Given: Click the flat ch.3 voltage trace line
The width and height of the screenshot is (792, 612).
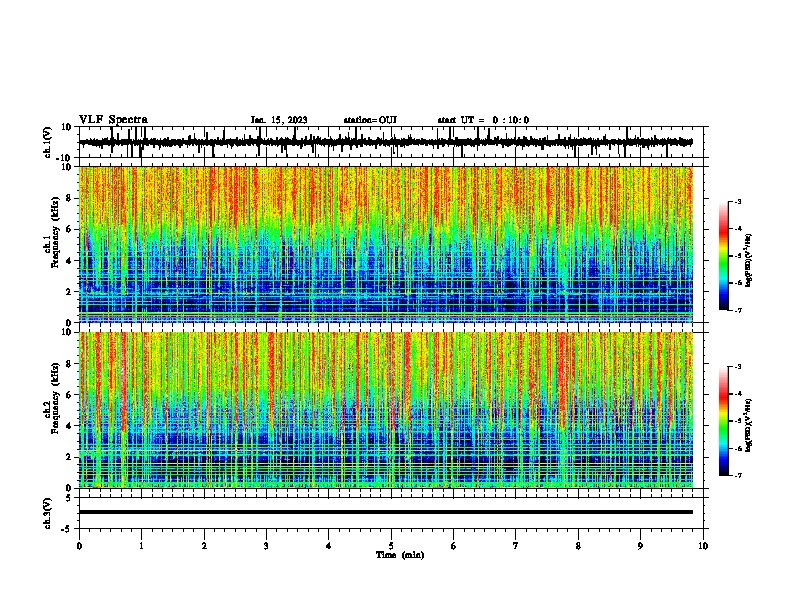Looking at the screenshot, I should coord(386,512).
